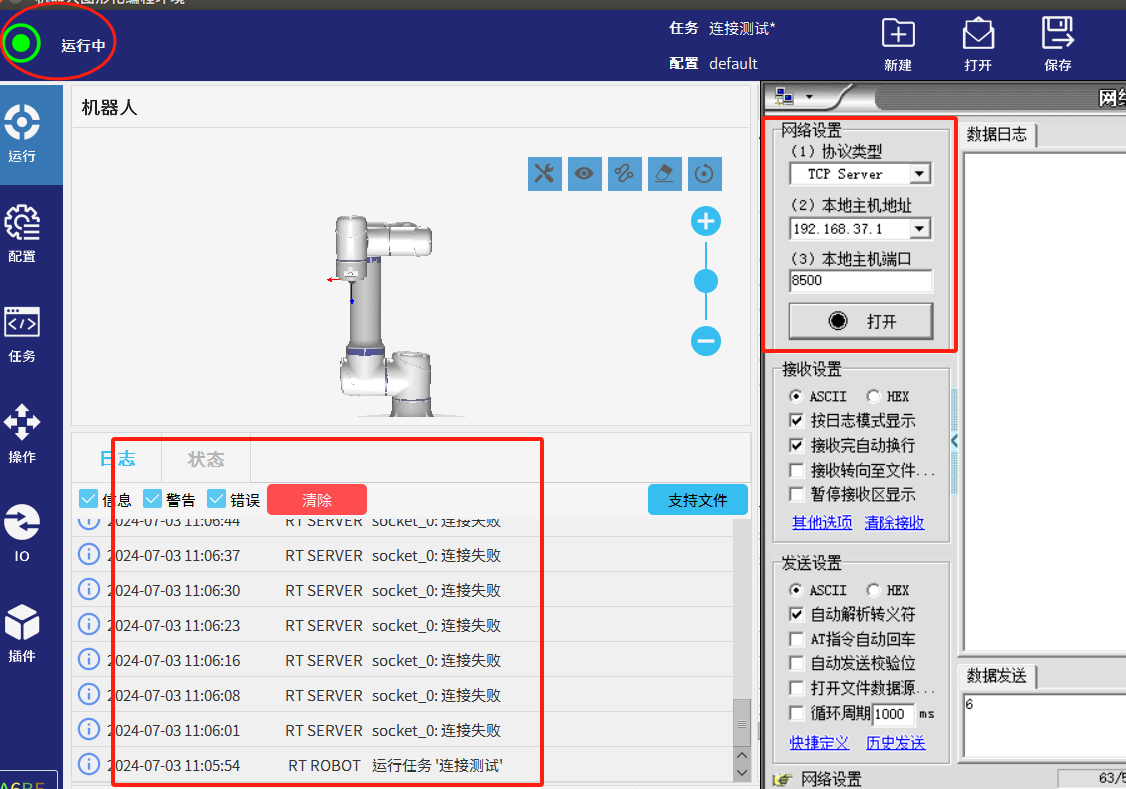Select HEX radio in 接收设置
This screenshot has width=1126, height=789.
(x=874, y=396)
